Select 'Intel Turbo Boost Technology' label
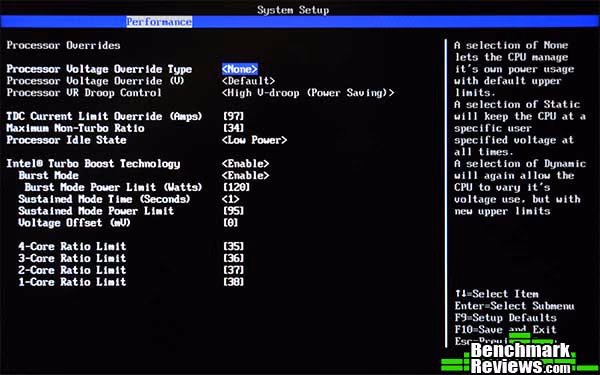 [93, 164]
